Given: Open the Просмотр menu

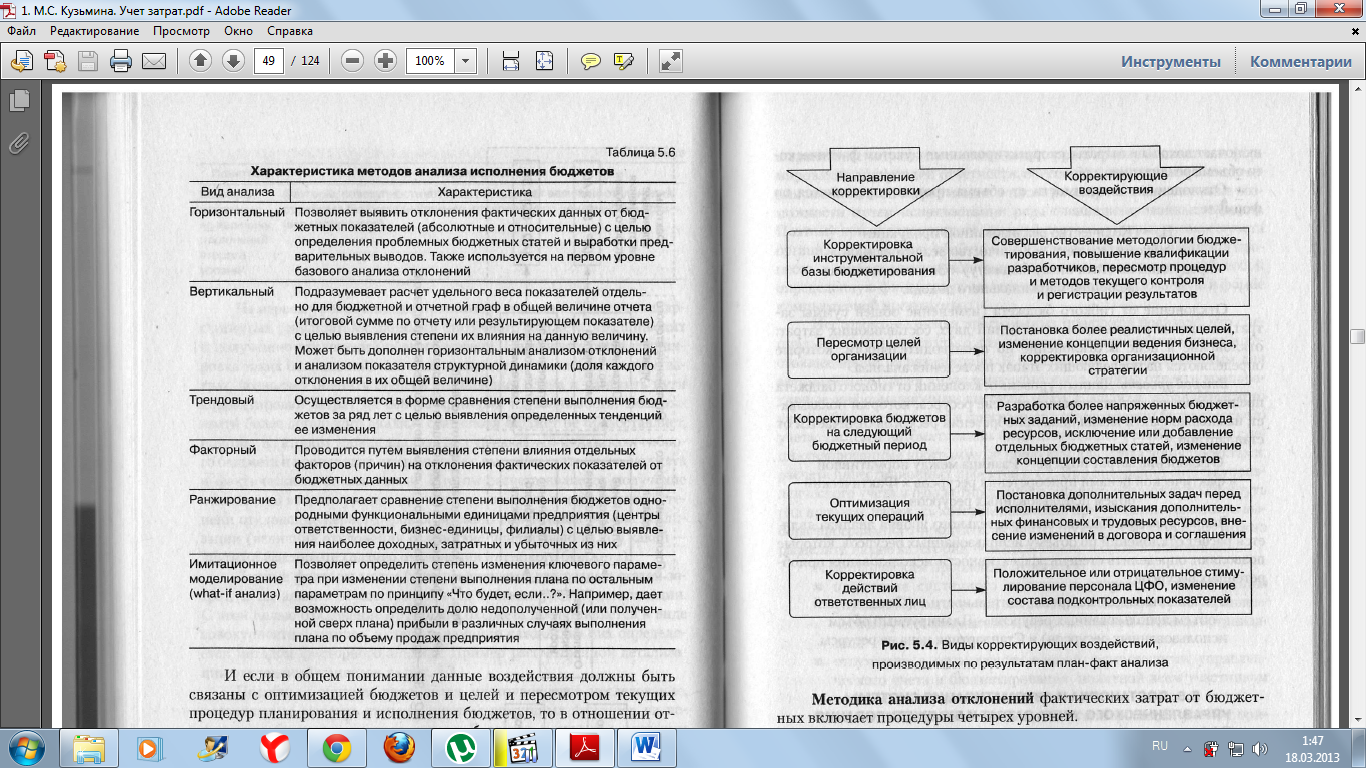Looking at the screenshot, I should pyautogui.click(x=181, y=31).
